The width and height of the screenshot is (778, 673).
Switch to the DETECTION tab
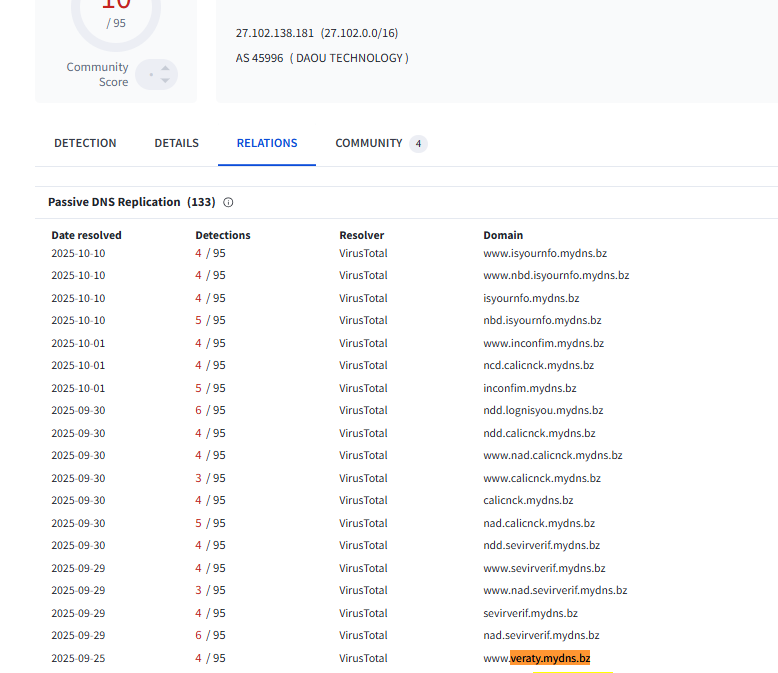tap(85, 143)
